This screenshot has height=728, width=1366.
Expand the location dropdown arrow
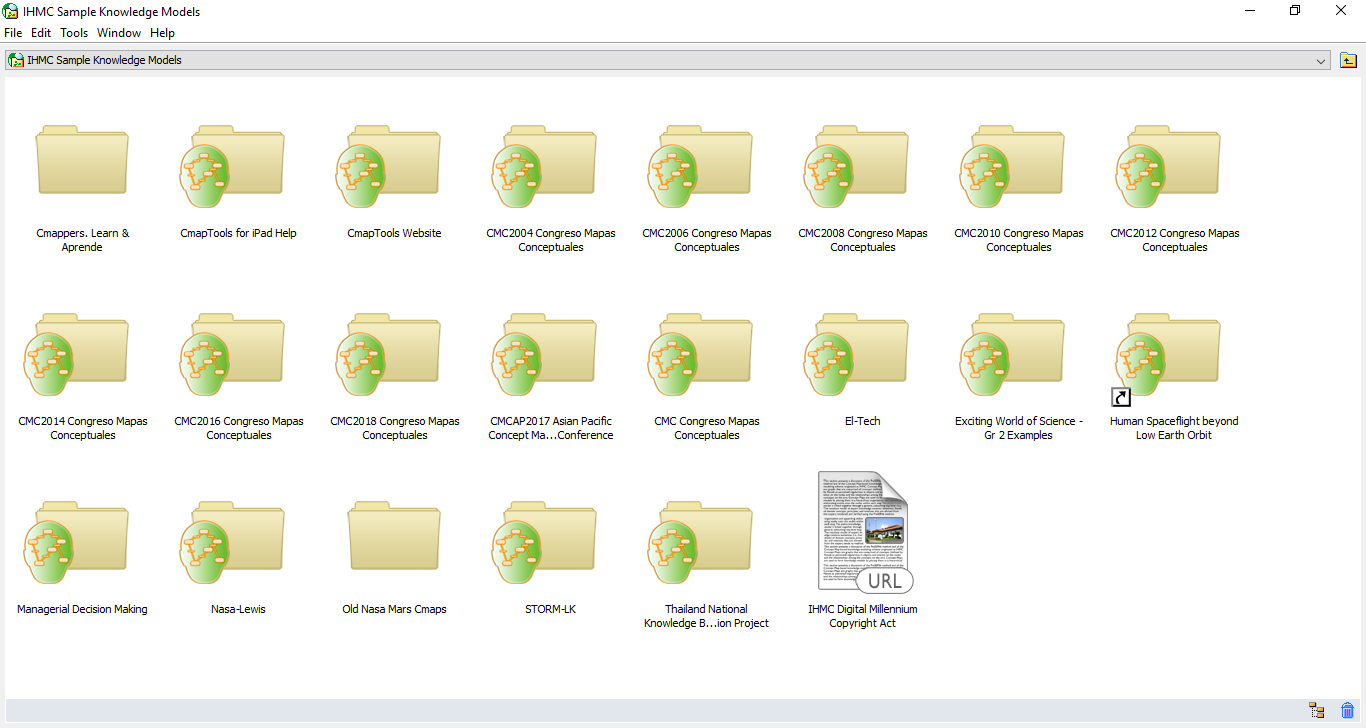tap(1321, 61)
